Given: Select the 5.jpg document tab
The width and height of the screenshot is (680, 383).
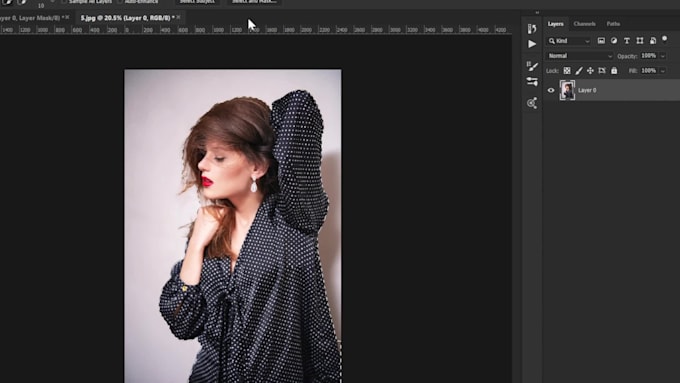Looking at the screenshot, I should click(x=128, y=18).
